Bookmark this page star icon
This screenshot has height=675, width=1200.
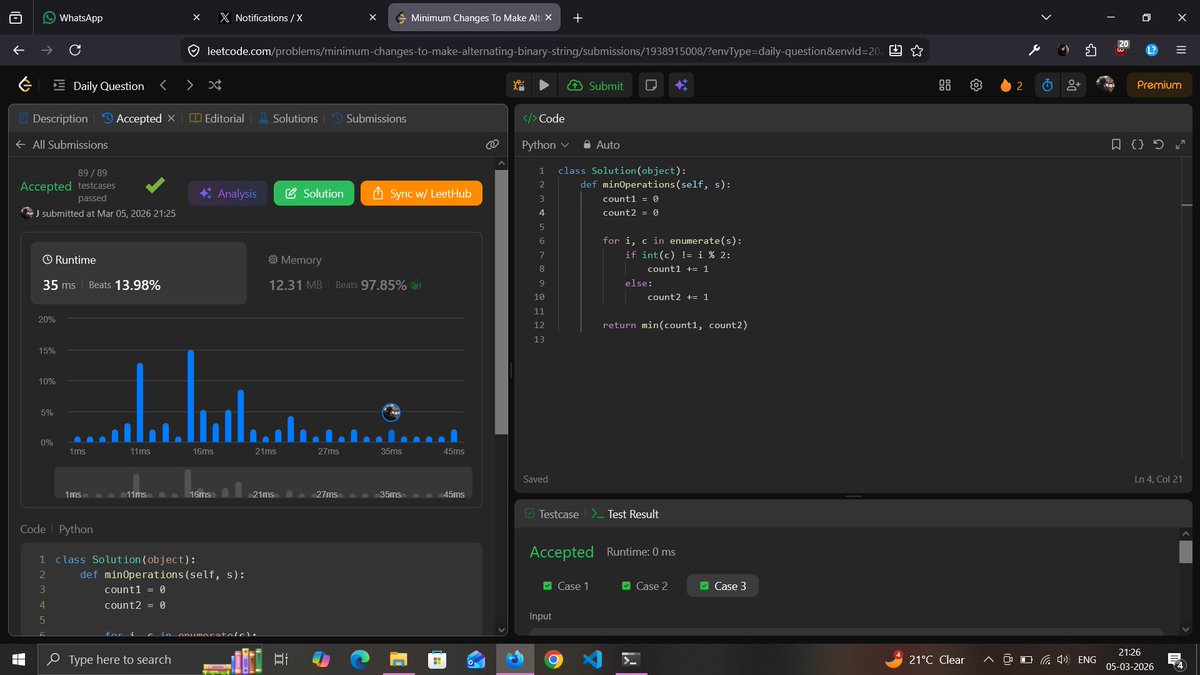(x=917, y=50)
